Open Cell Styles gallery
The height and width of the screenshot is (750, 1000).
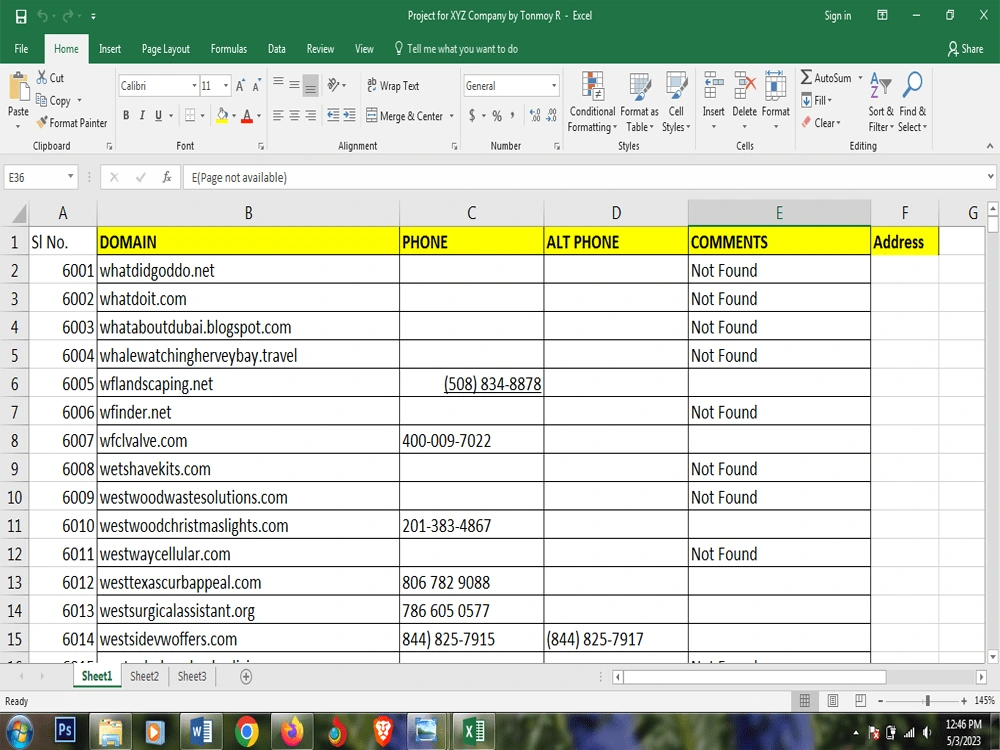pyautogui.click(x=676, y=102)
